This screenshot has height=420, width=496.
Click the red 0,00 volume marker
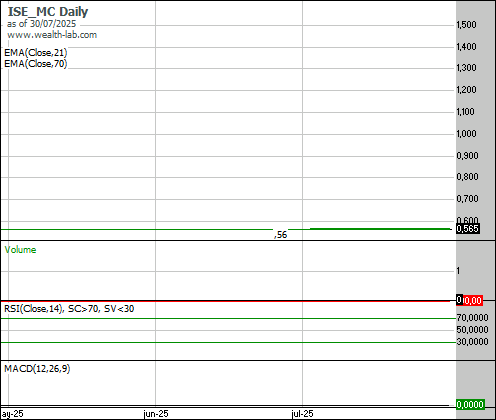click(x=473, y=301)
